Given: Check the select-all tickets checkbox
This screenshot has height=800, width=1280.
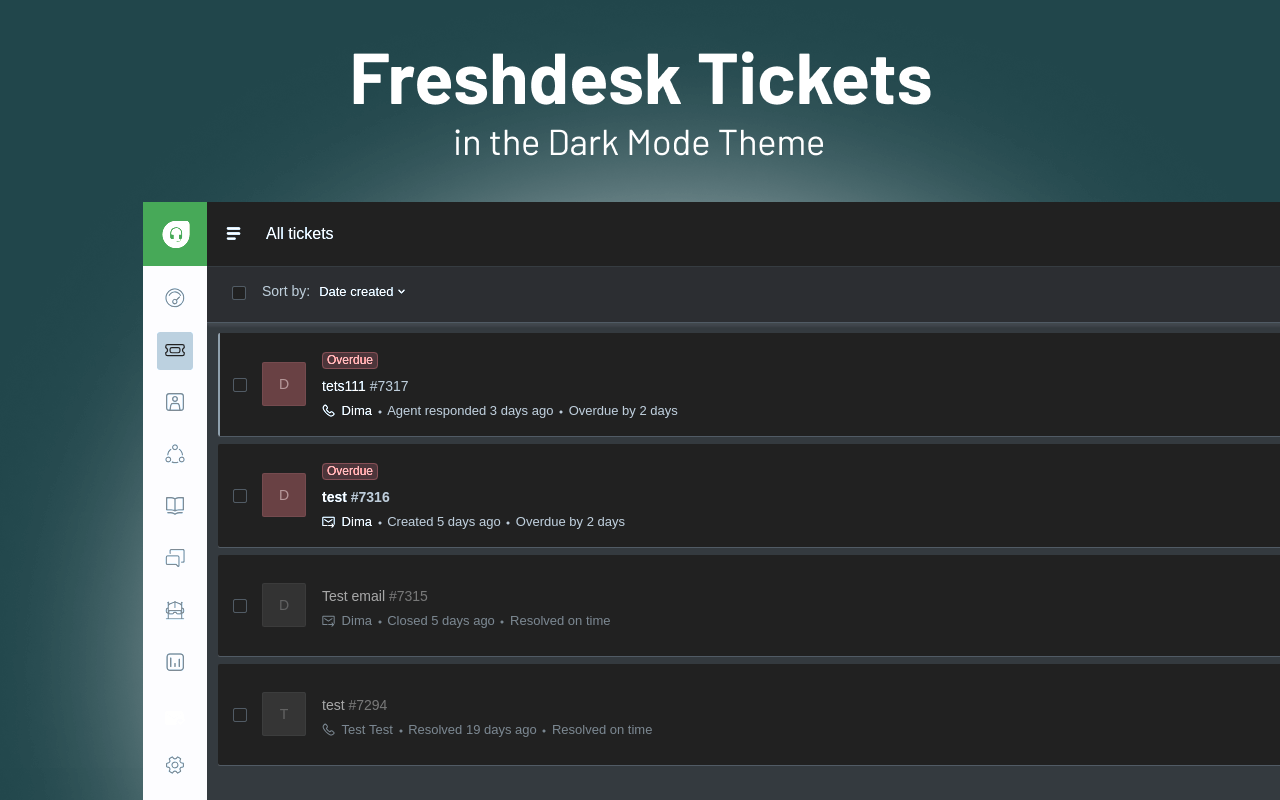Looking at the screenshot, I should pos(239,292).
